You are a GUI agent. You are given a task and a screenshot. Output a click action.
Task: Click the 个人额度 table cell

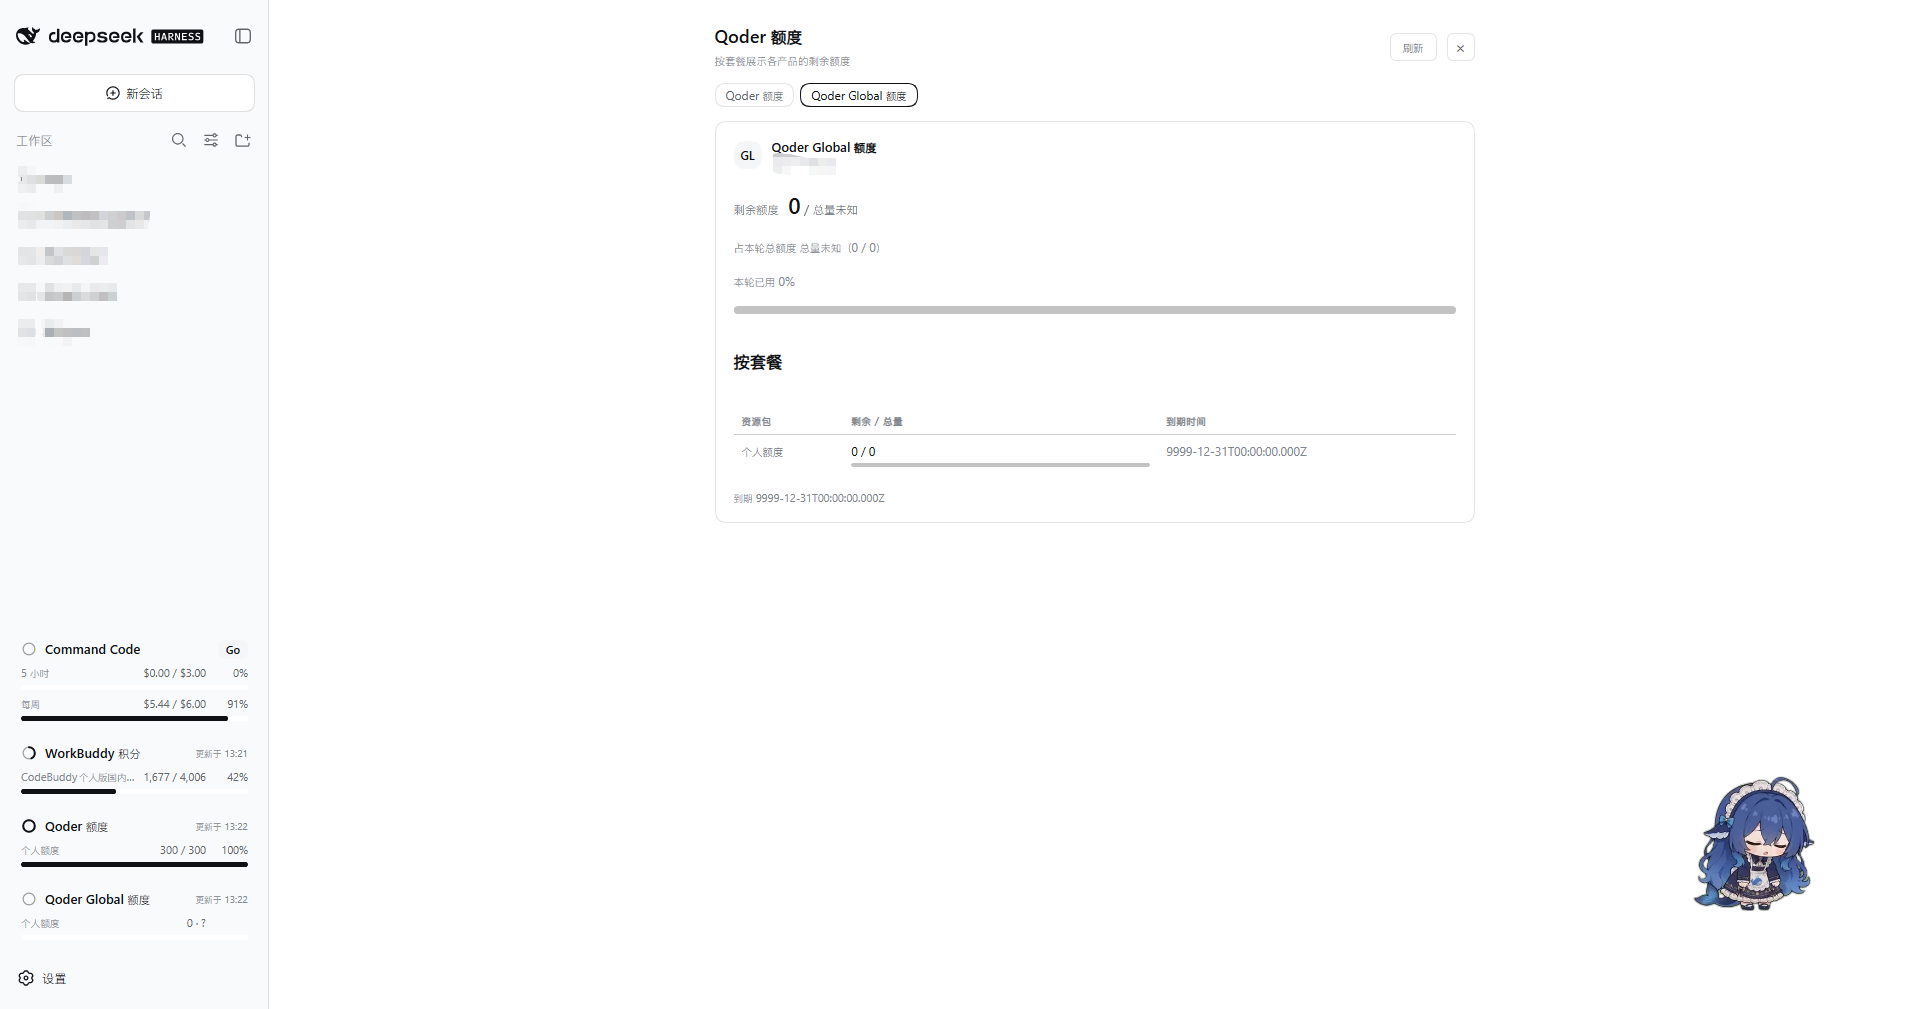click(x=762, y=452)
